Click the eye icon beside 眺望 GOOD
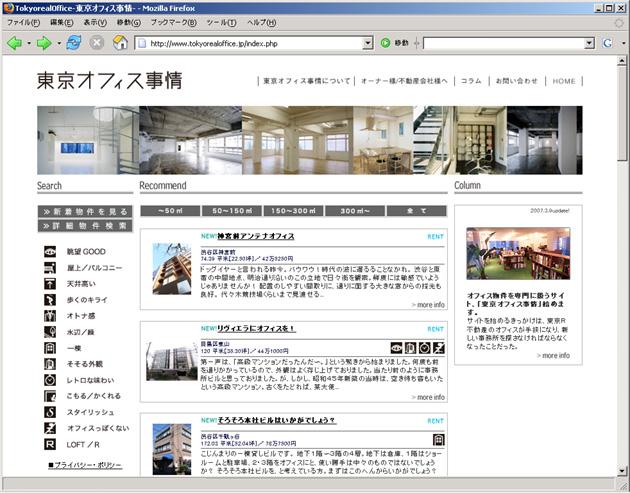This screenshot has height=493, width=630. [50, 252]
